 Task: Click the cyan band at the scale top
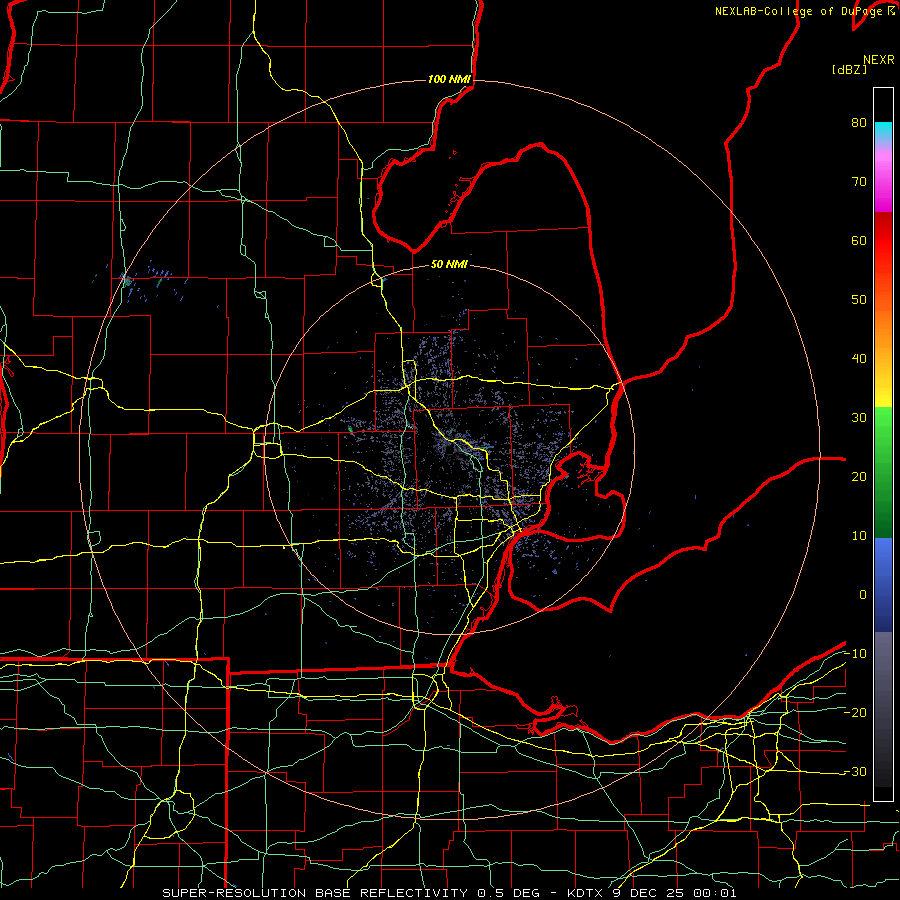pos(883,132)
